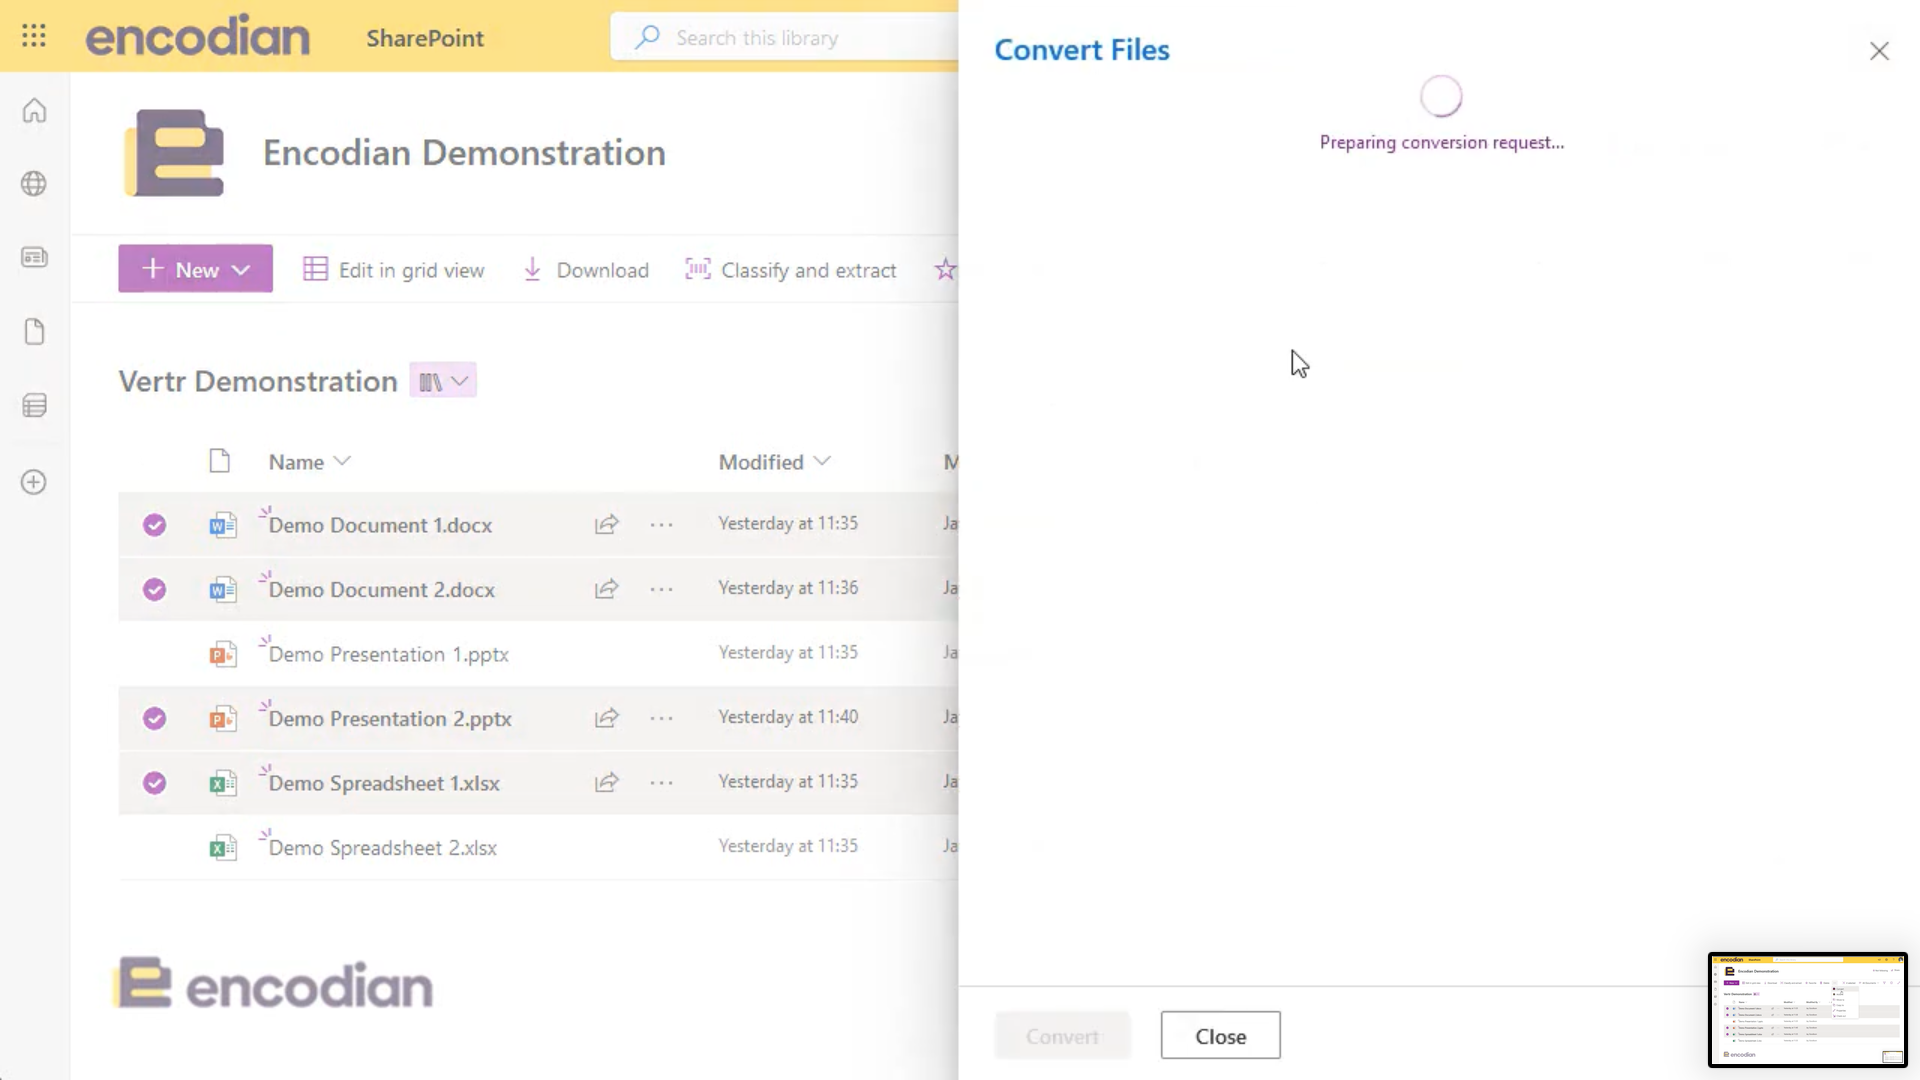Close the Convert Files panel with X
Screen dimensions: 1920x1080
pos(1879,51)
